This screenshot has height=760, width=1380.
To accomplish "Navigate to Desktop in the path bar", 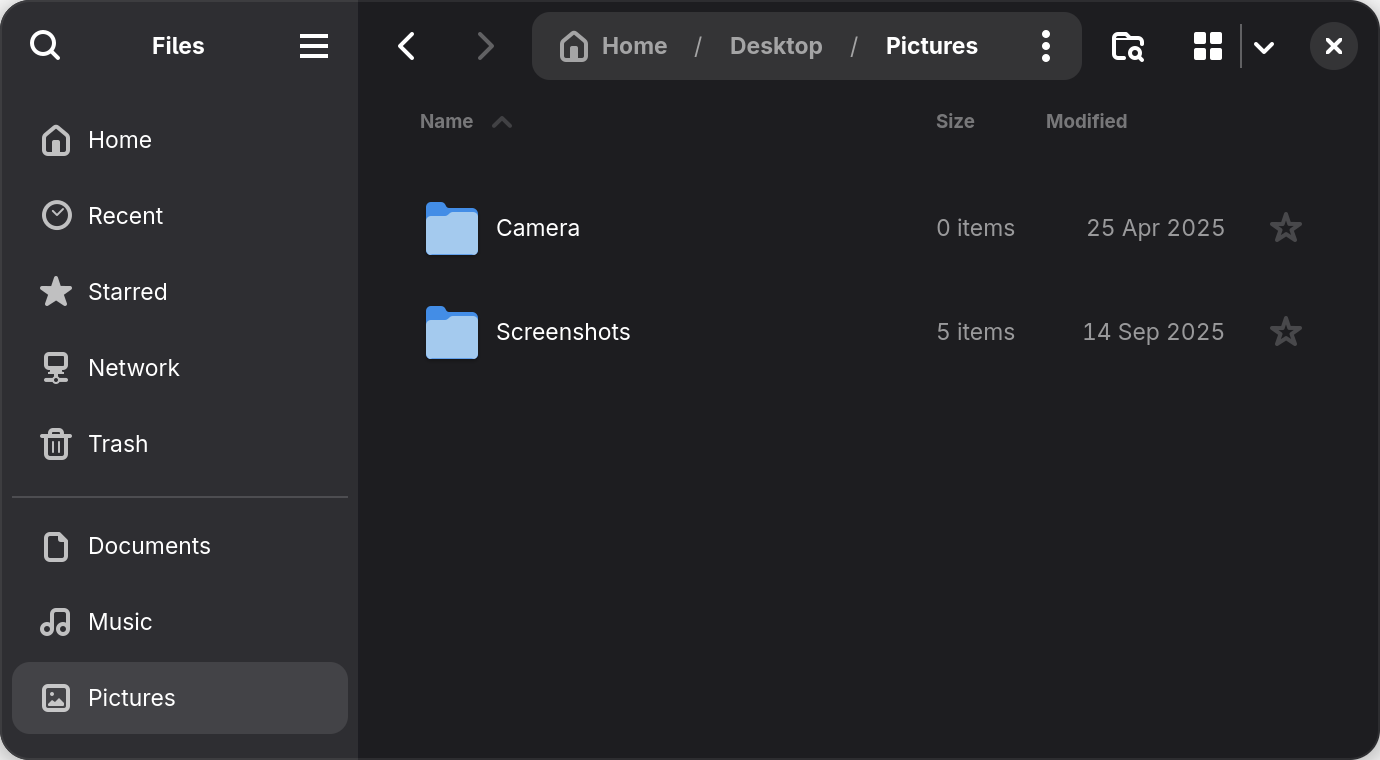I will point(776,46).
